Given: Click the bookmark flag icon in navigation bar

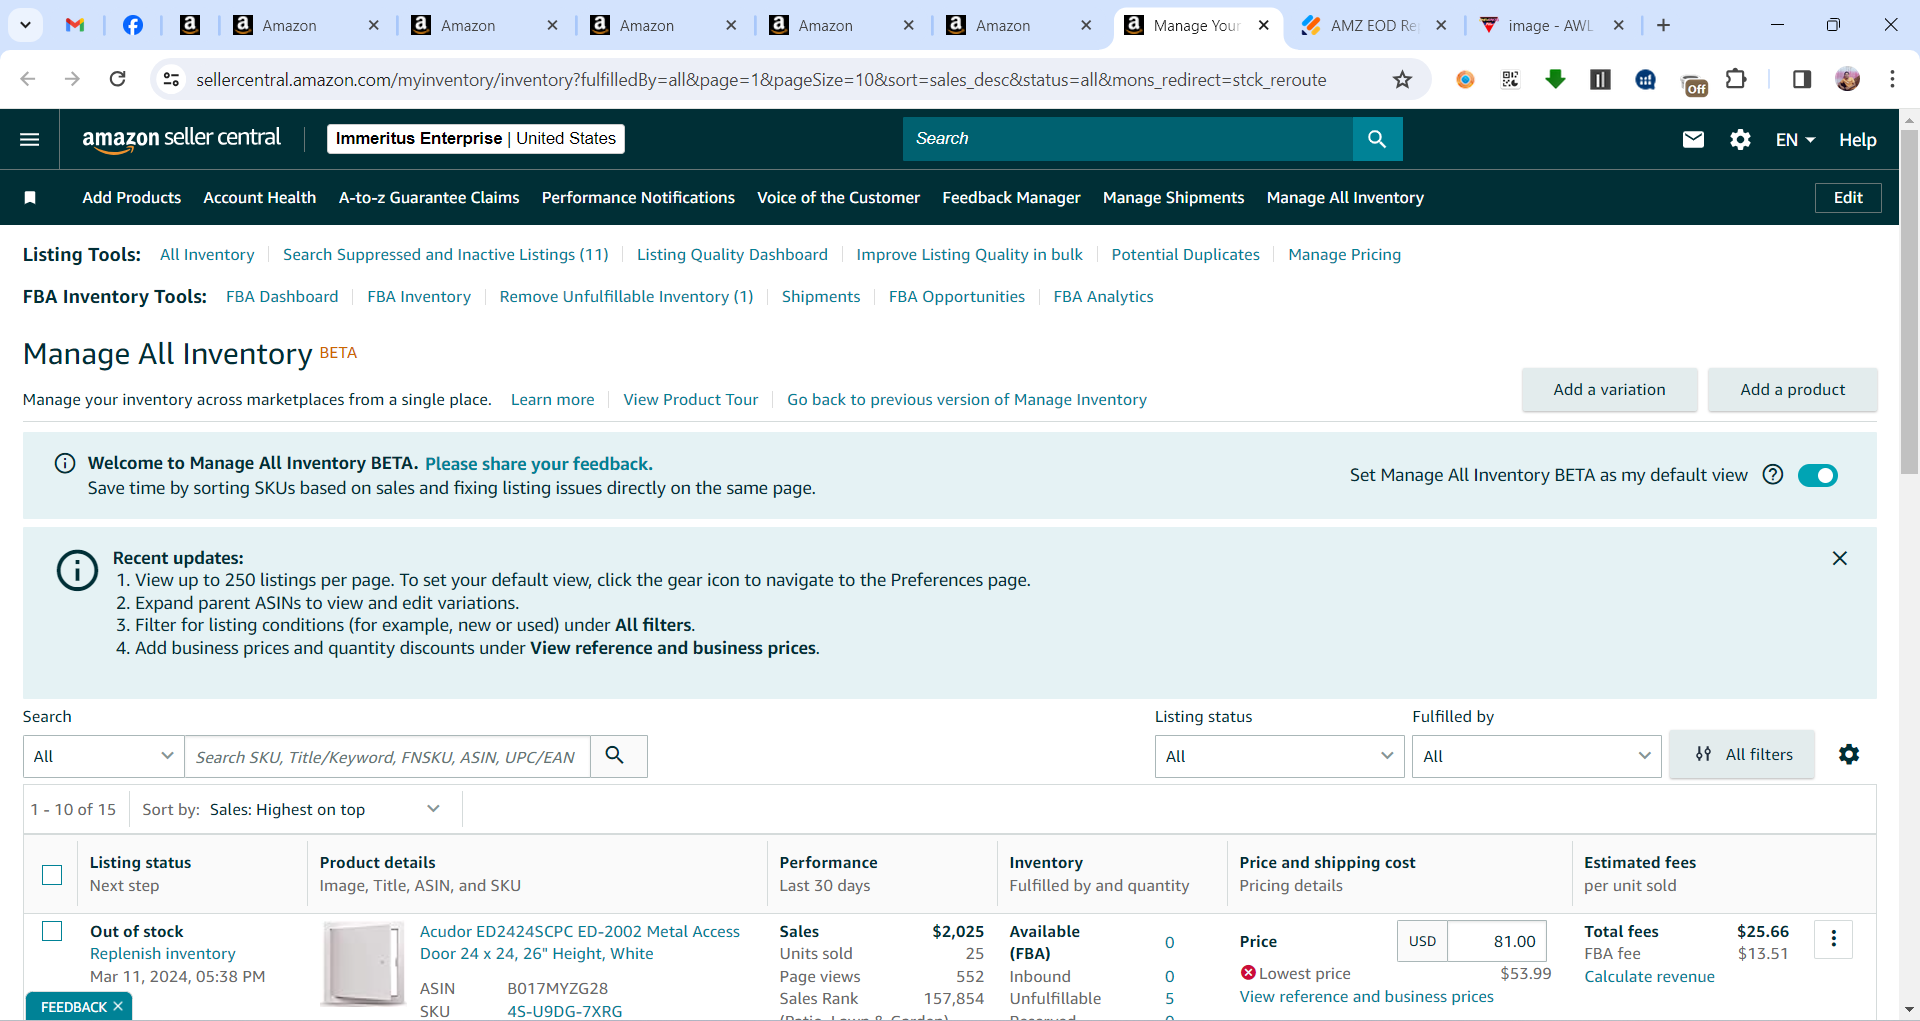Looking at the screenshot, I should [30, 198].
